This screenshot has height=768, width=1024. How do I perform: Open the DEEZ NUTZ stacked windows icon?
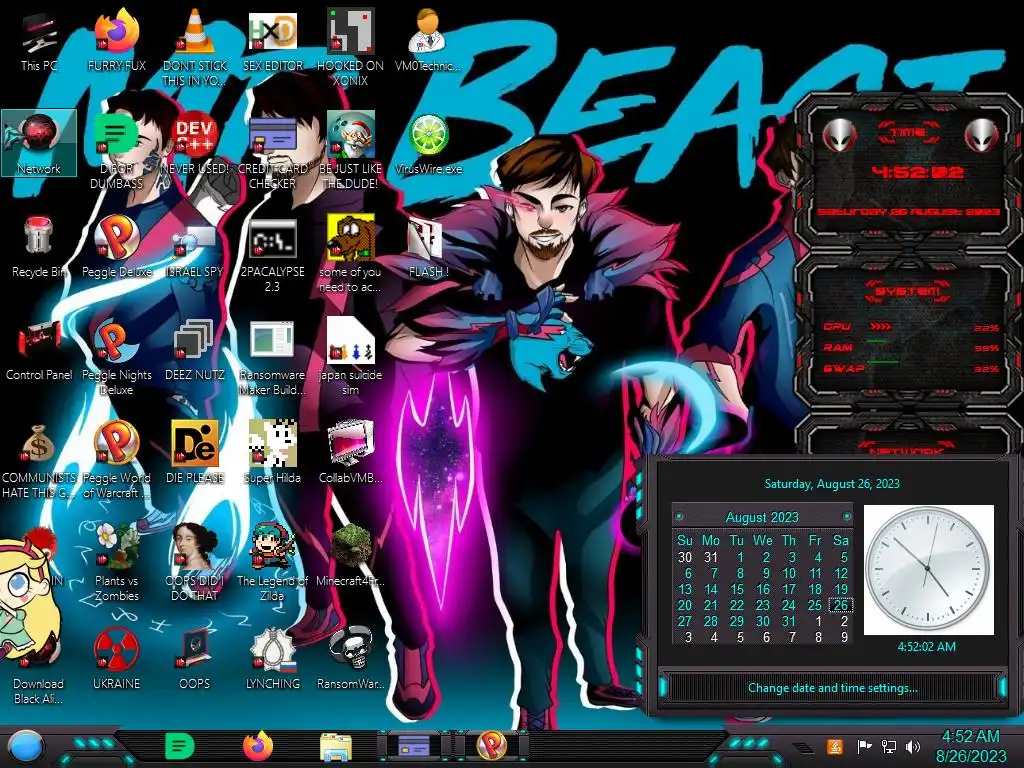tap(195, 350)
